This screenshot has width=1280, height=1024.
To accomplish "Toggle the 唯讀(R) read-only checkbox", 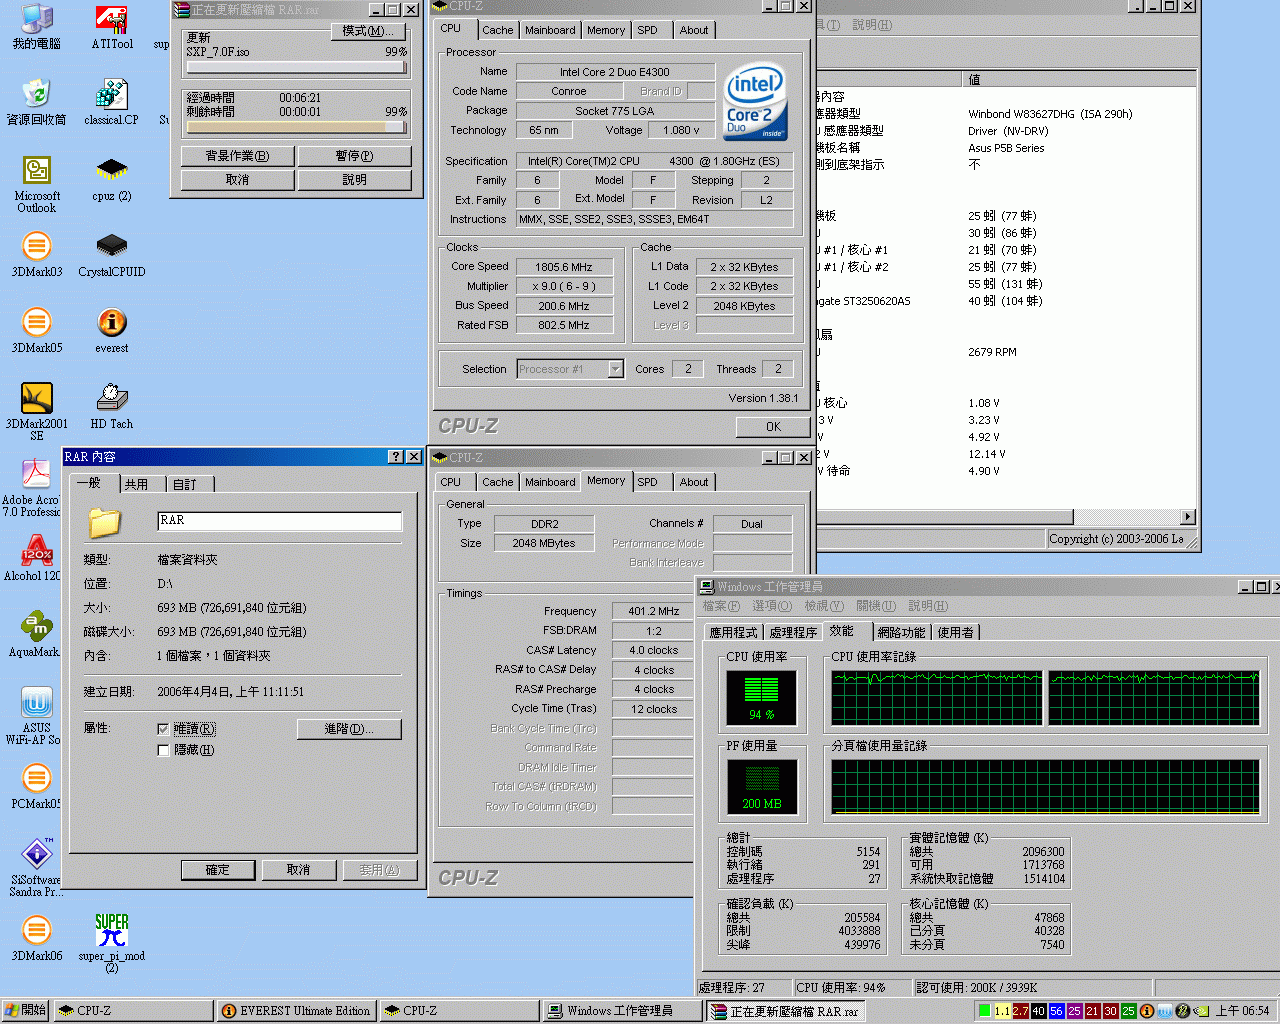I will (x=163, y=729).
